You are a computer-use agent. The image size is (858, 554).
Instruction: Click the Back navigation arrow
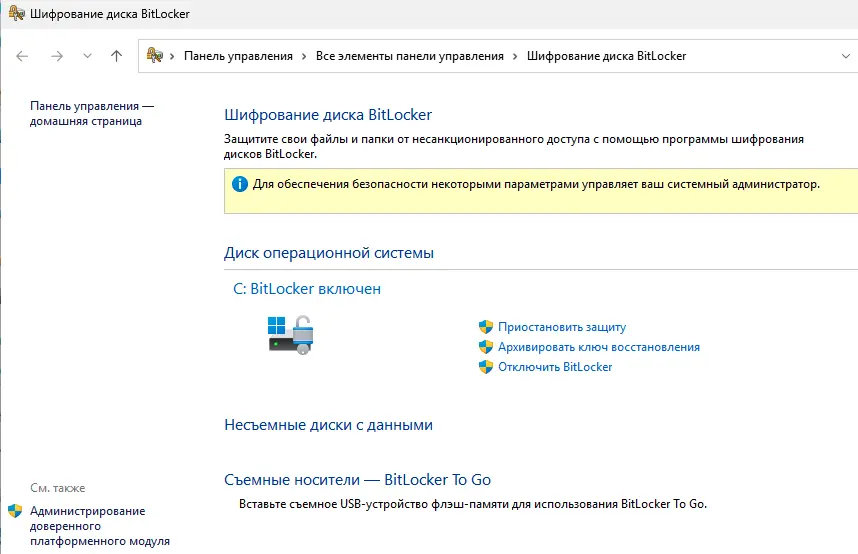(23, 56)
